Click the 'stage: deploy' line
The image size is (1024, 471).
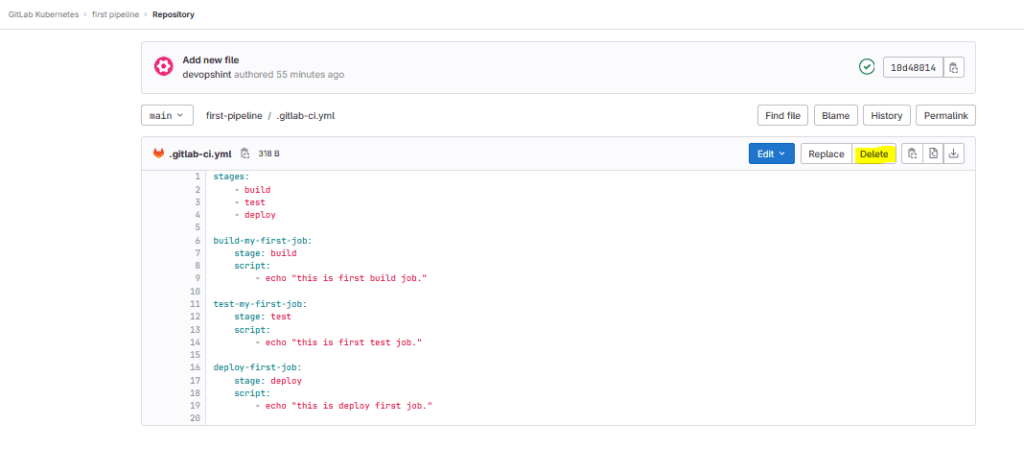pos(268,380)
